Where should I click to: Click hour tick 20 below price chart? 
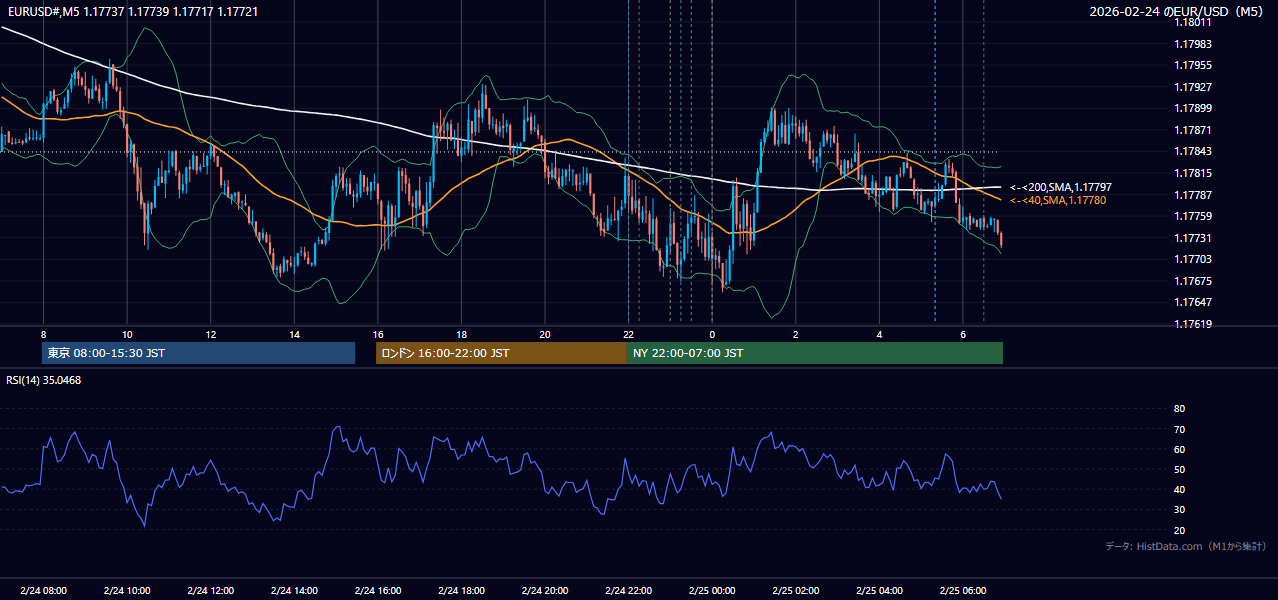pos(545,334)
